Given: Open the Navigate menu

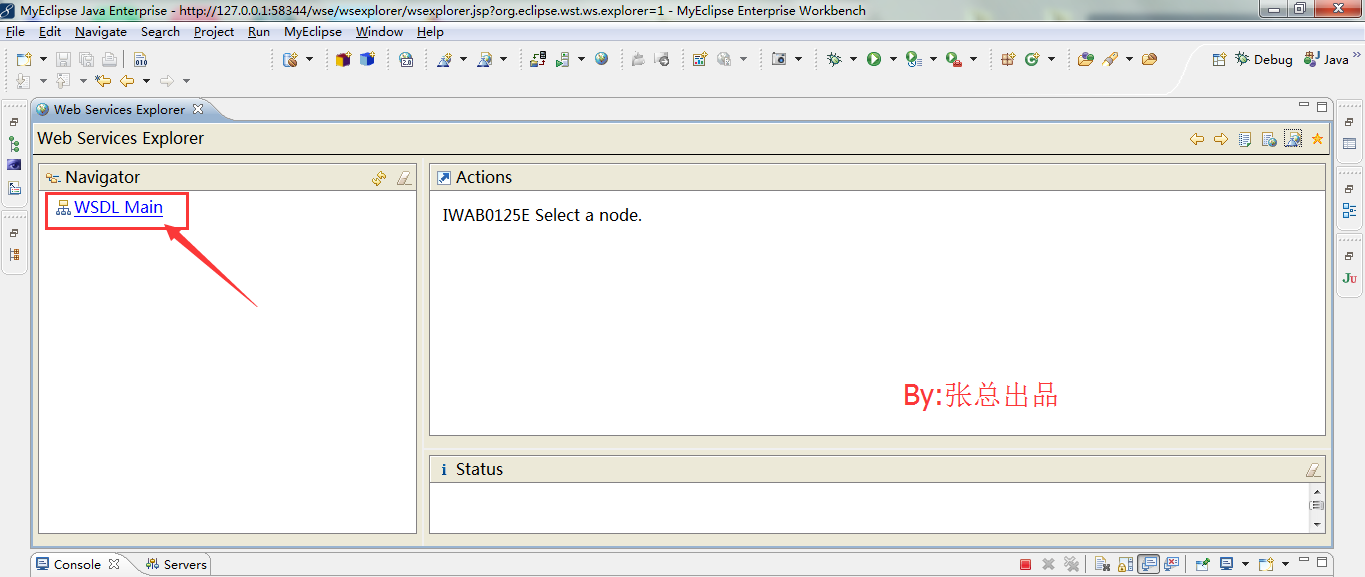Looking at the screenshot, I should pos(101,32).
